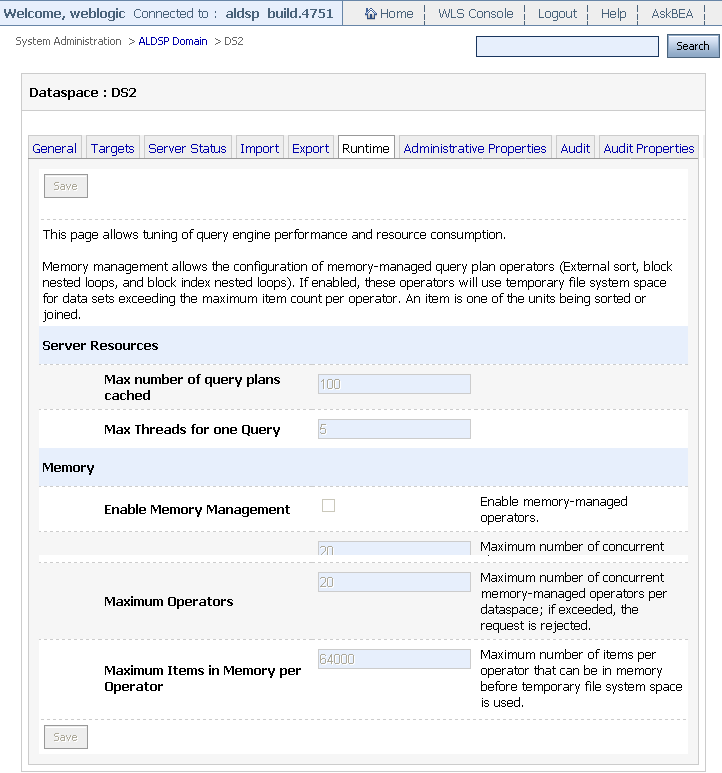Click the Search button

693,46
